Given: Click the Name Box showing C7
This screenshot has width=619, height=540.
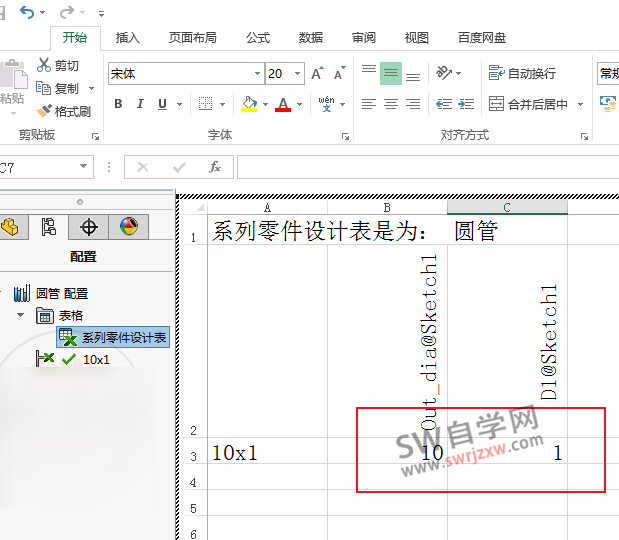Looking at the screenshot, I should (x=38, y=167).
